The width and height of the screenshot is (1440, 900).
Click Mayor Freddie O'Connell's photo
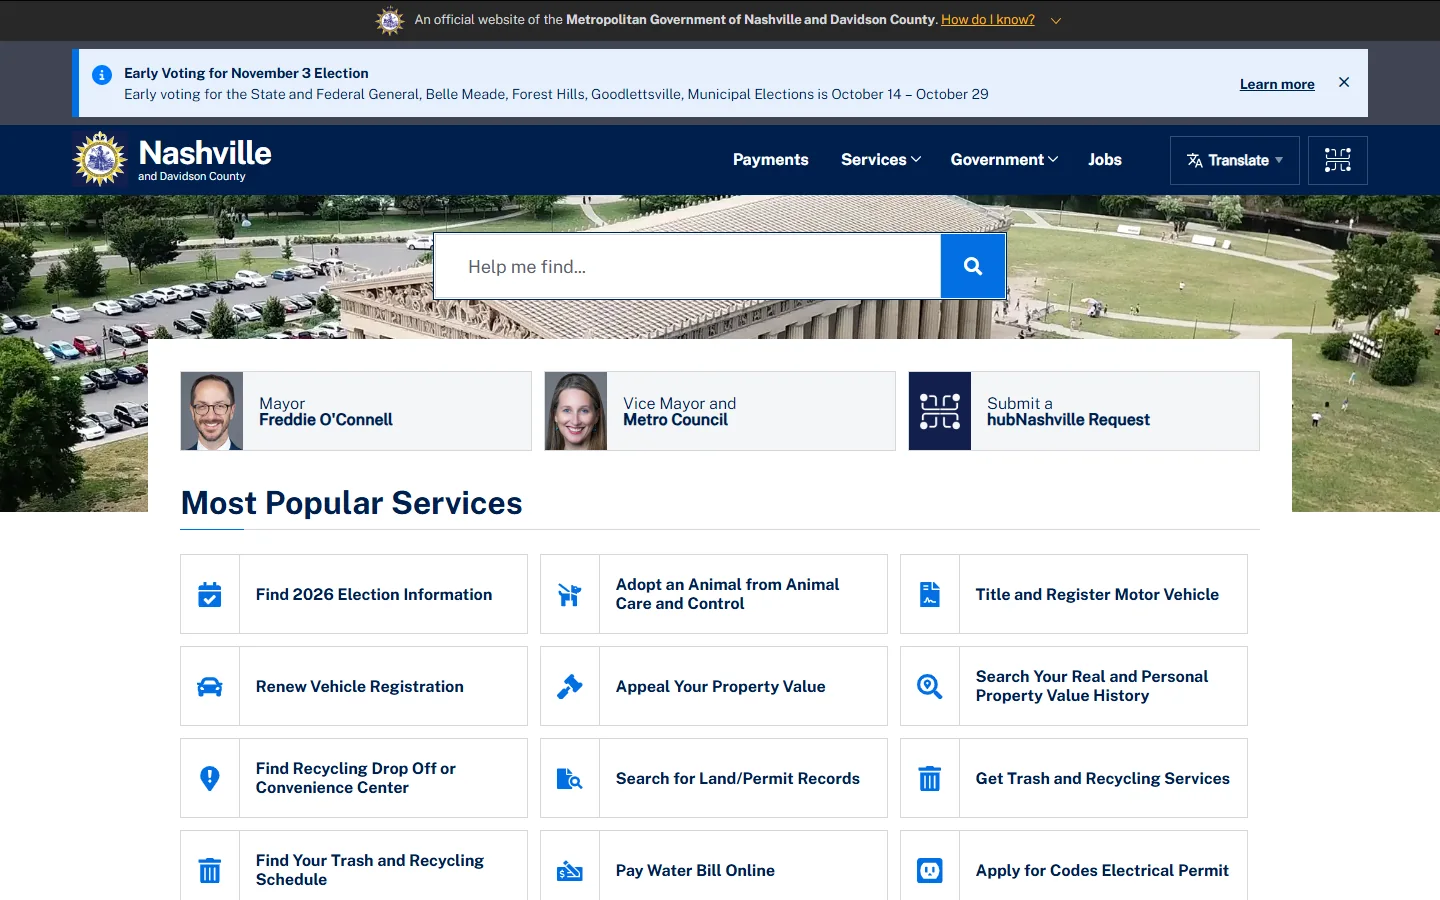[x=212, y=411]
